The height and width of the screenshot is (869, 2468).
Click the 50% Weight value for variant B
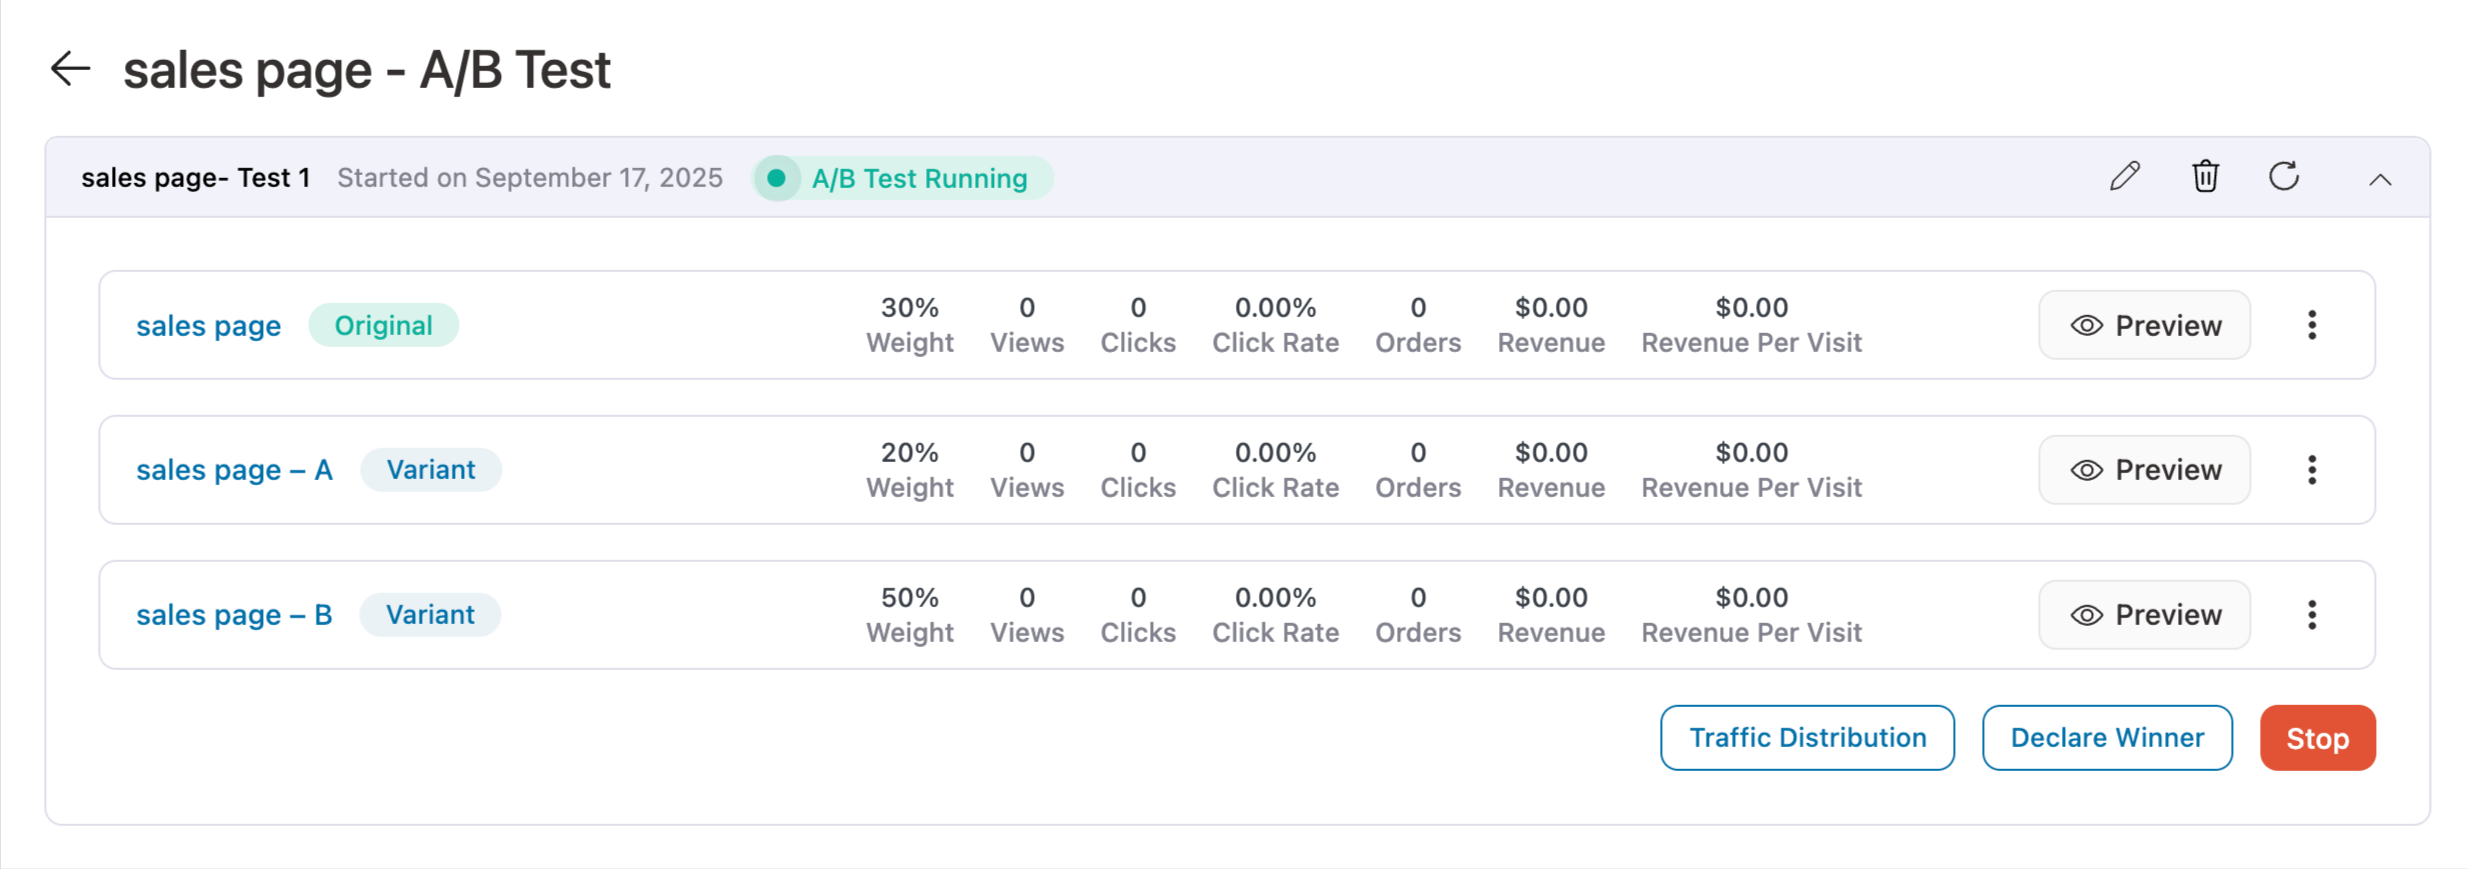(x=909, y=598)
